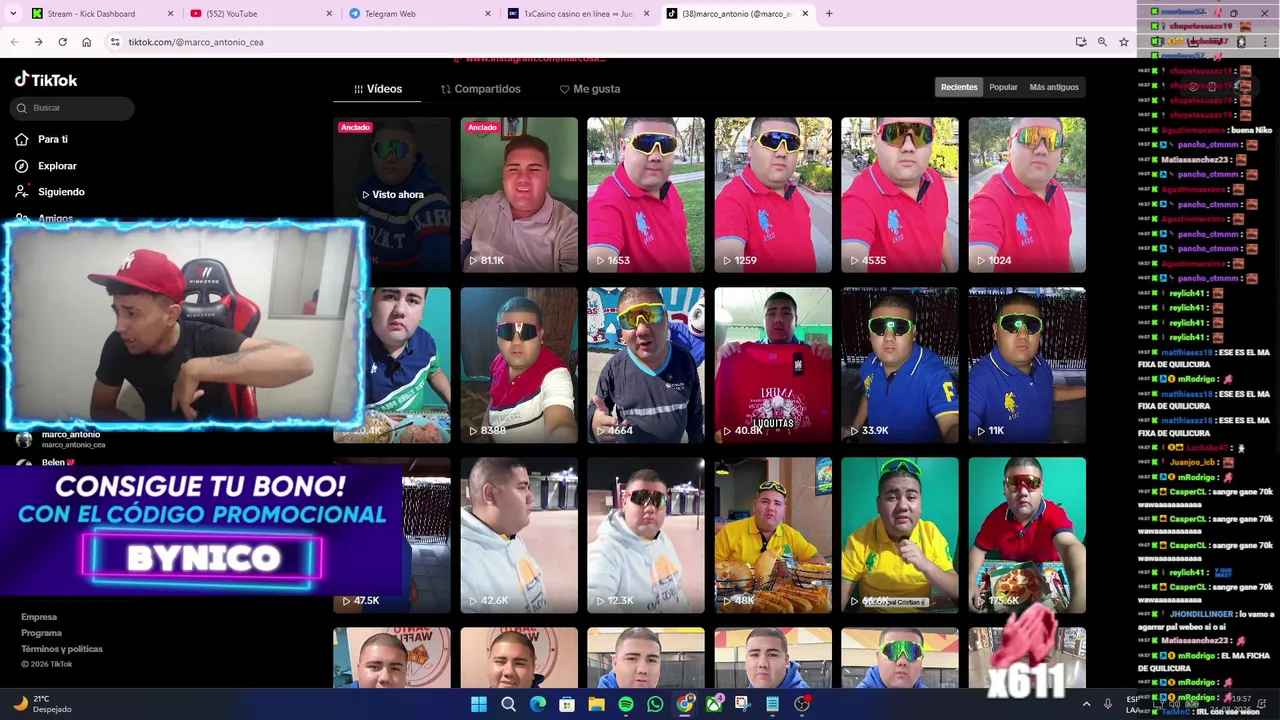Bookmark this page with the star icon
The width and height of the screenshot is (1280, 720).
point(1124,42)
